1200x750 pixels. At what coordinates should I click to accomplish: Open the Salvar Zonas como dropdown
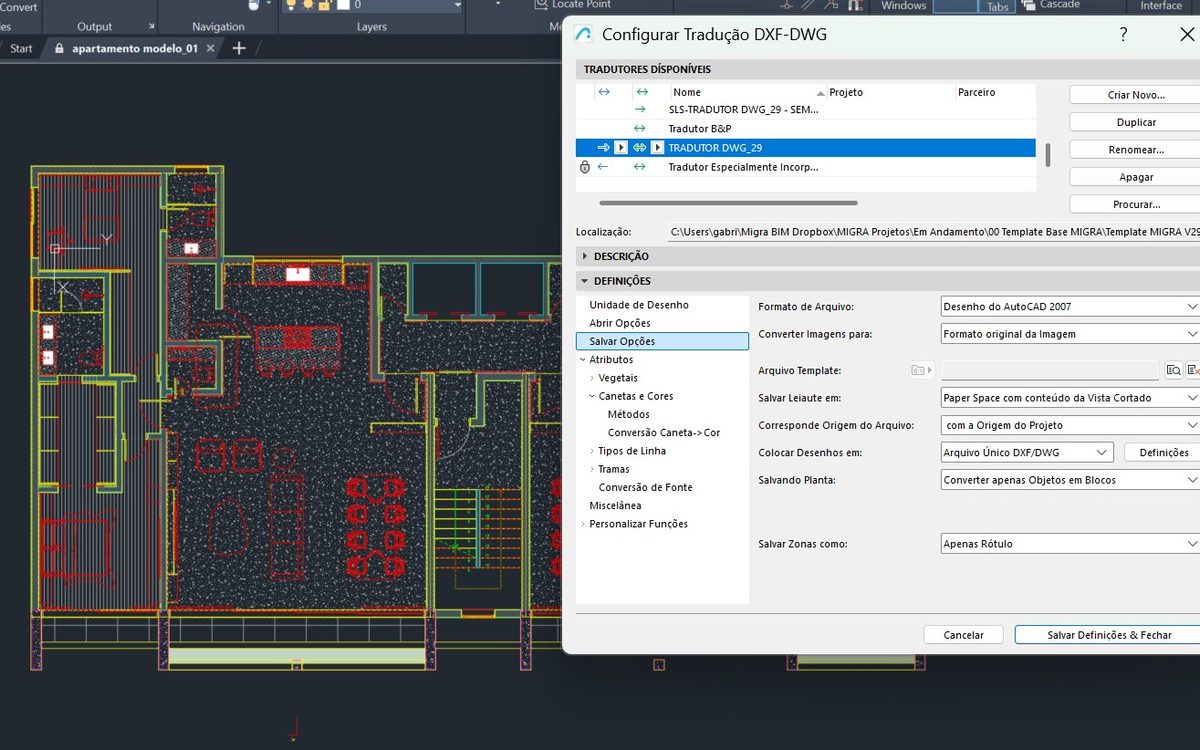1070,544
